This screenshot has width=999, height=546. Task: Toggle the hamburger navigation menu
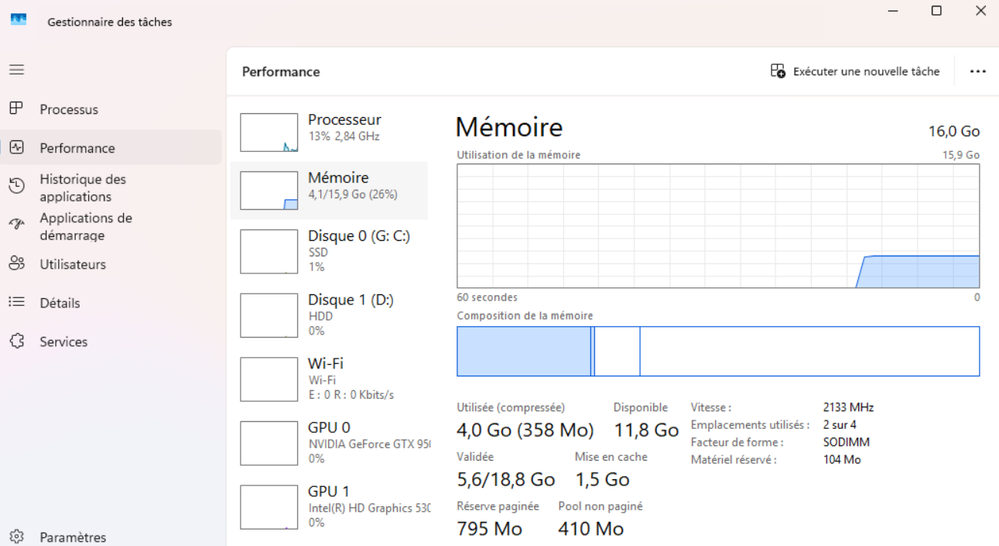17,70
